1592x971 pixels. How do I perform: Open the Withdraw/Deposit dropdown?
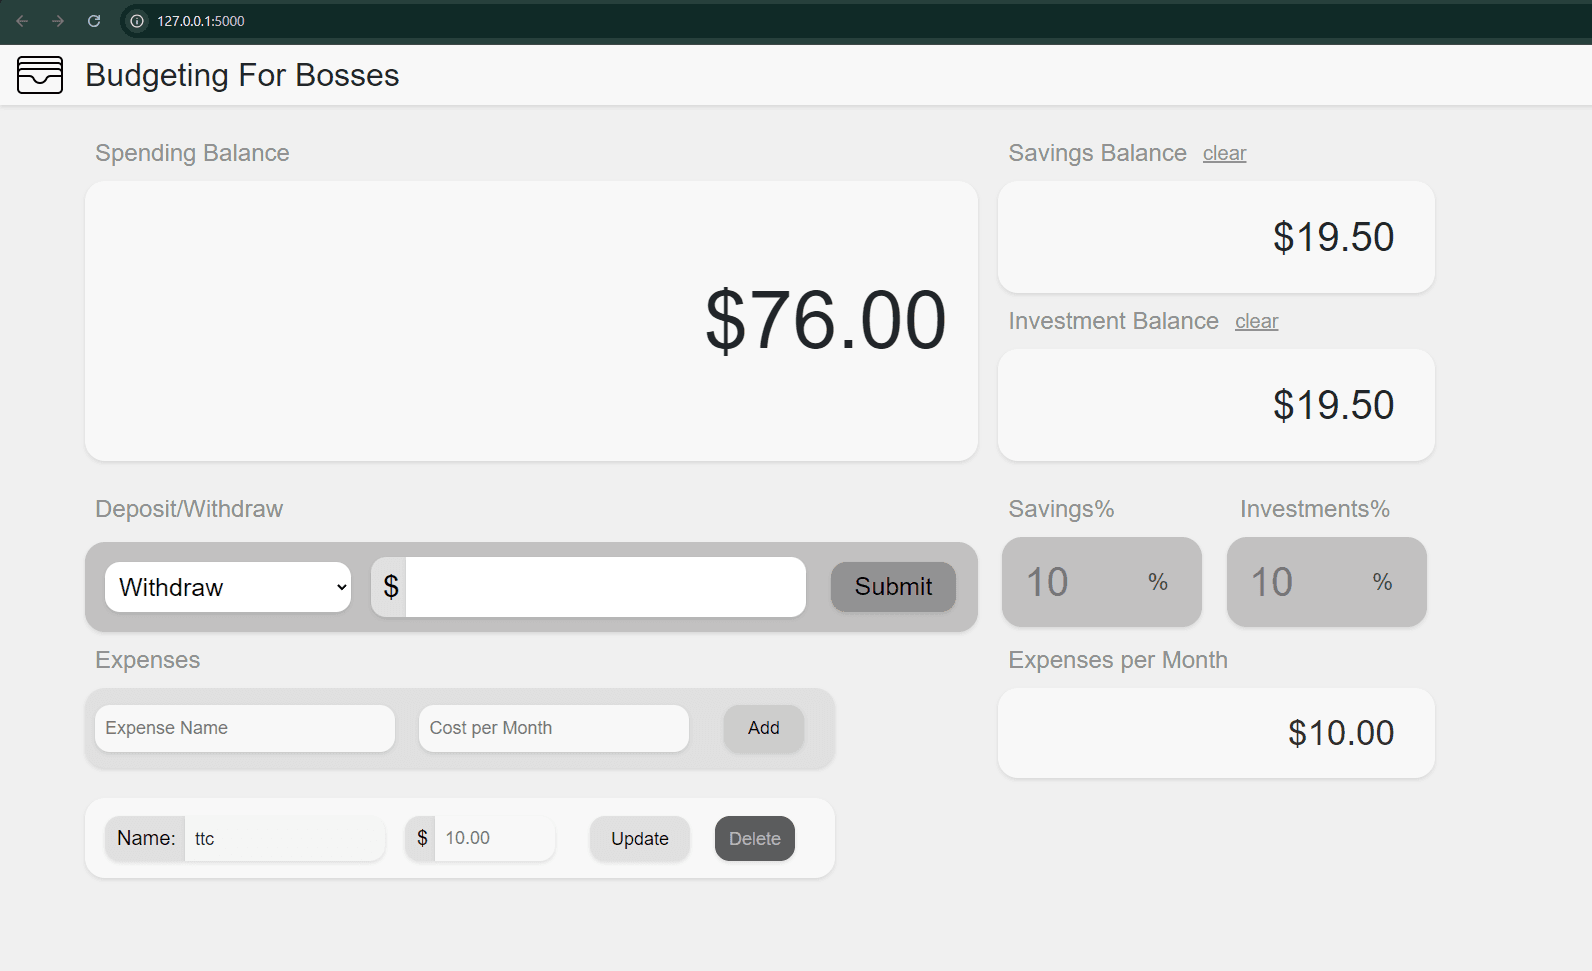pos(228,587)
